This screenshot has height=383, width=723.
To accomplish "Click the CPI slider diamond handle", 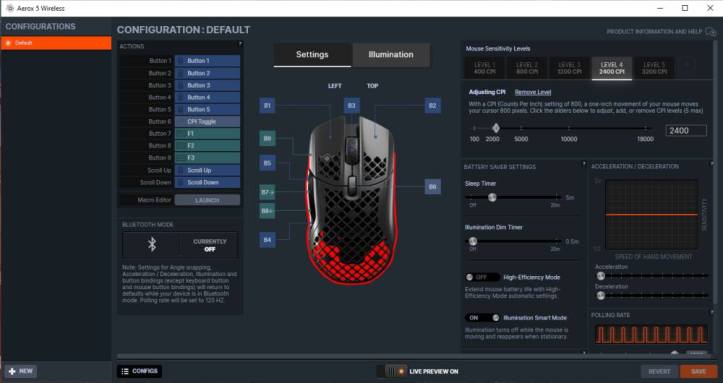I will (496, 128).
